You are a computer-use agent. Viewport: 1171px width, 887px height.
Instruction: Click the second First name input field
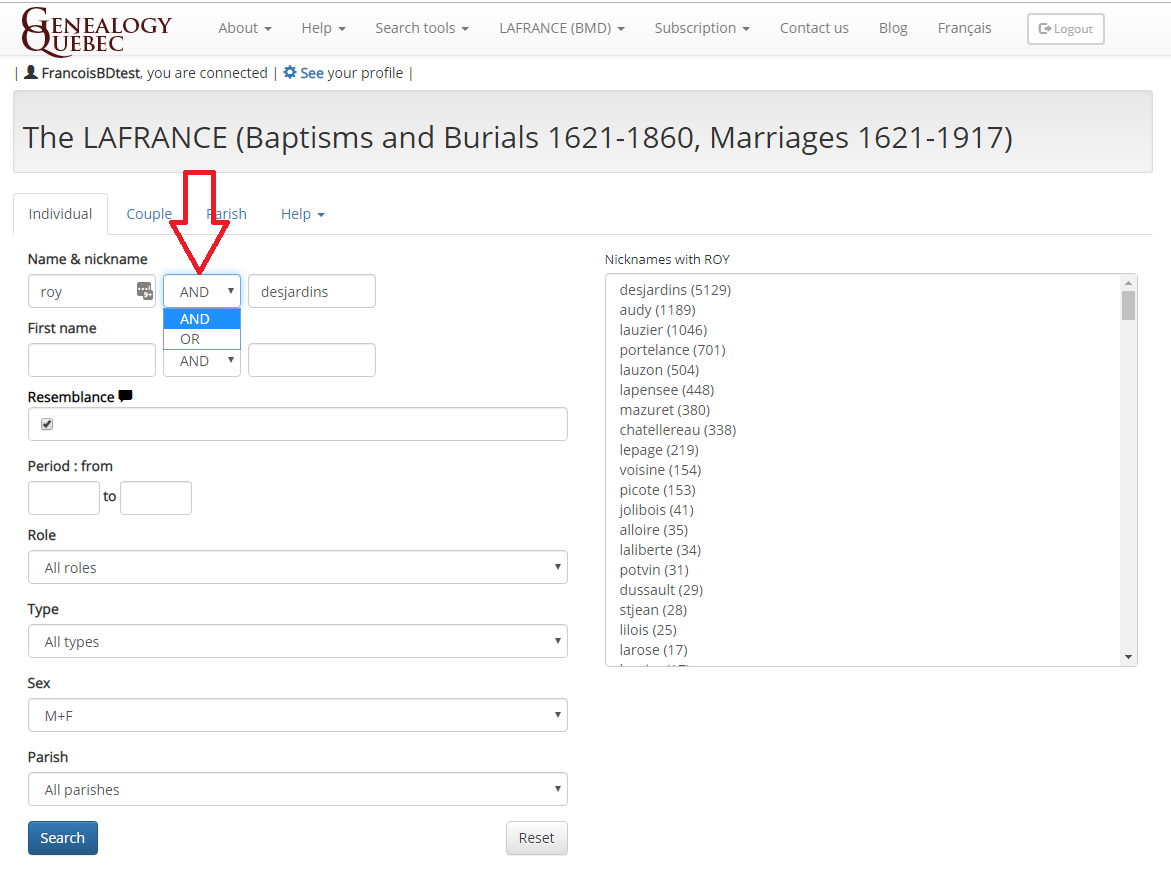coord(312,360)
